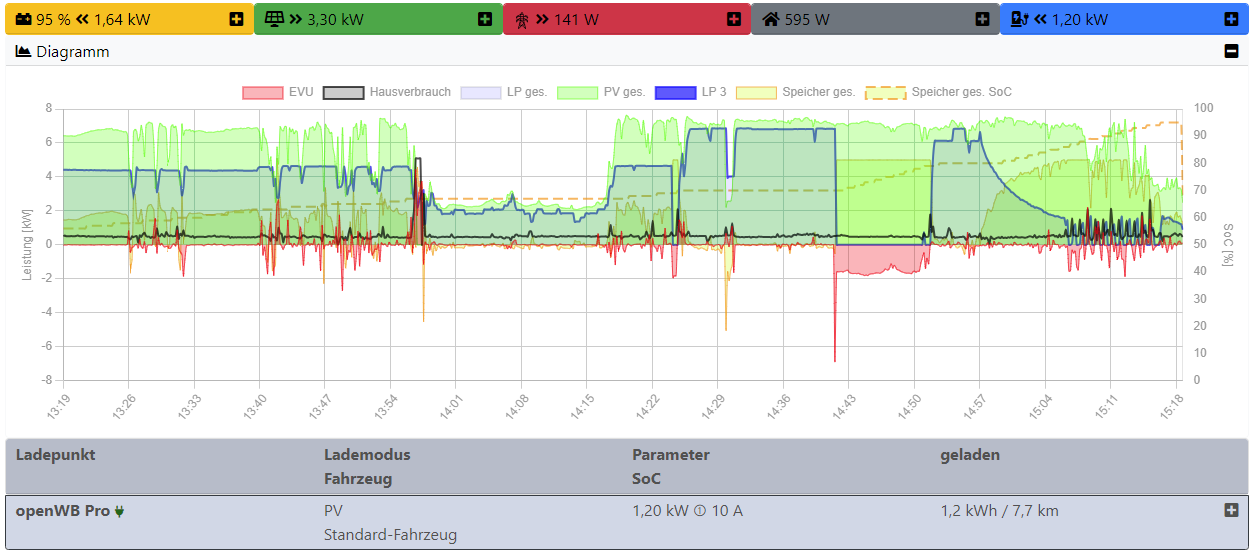The width and height of the screenshot is (1256, 558).
Task: Expand the yellow battery storage card
Action: coord(236,19)
